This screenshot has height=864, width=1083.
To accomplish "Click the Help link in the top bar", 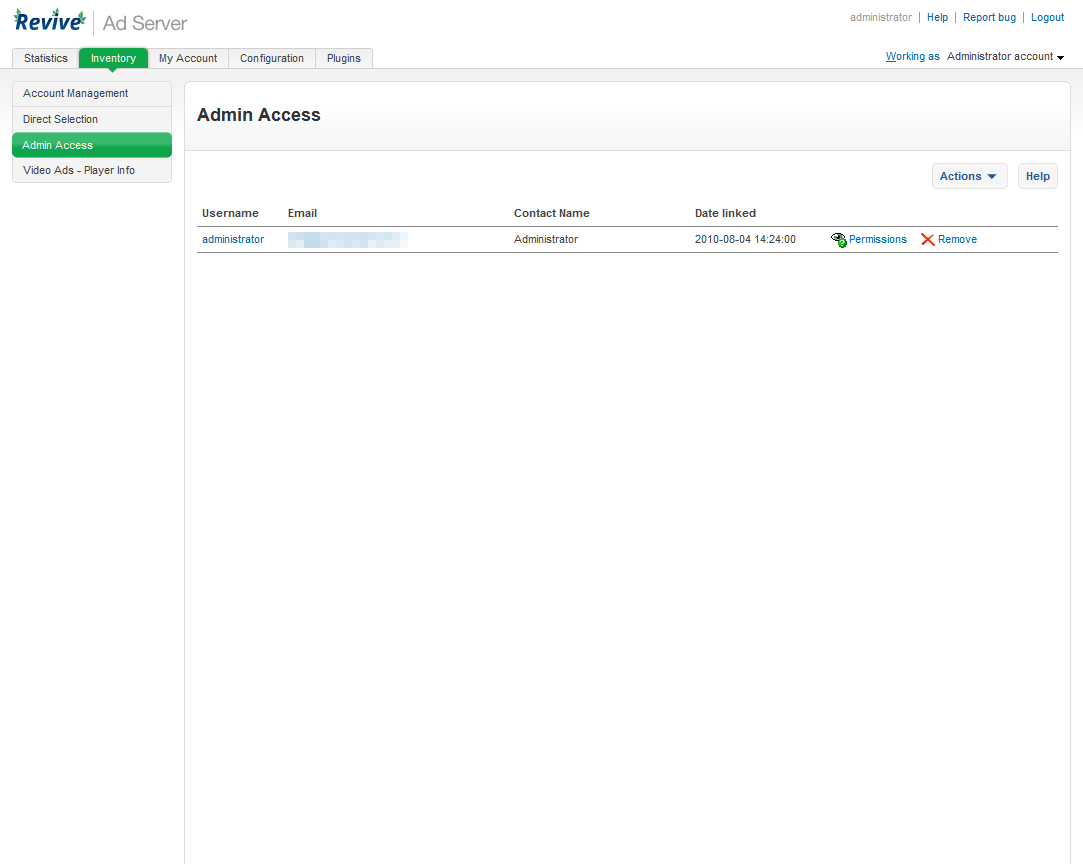I will coord(937,17).
